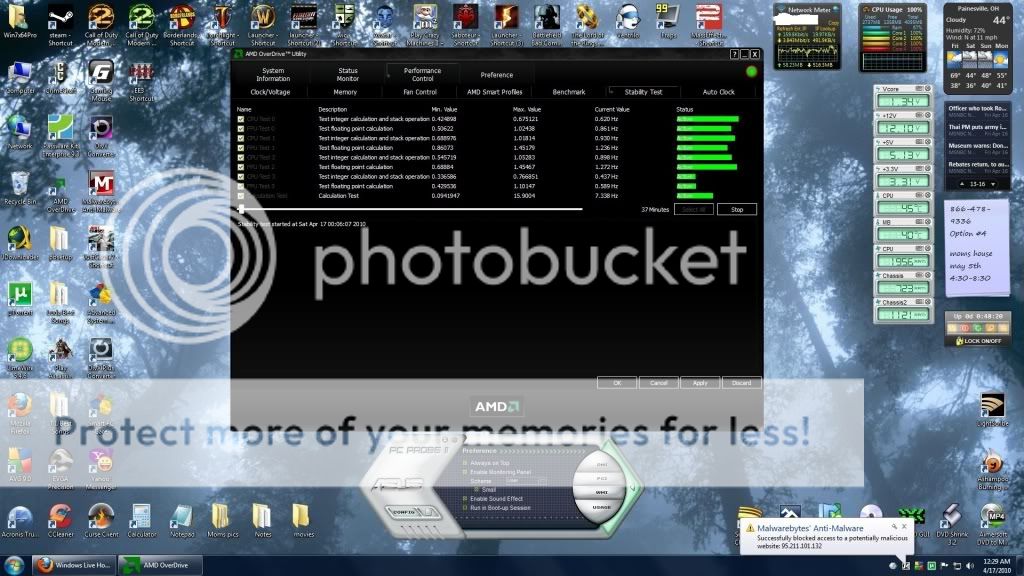Image resolution: width=1024 pixels, height=576 pixels.
Task: Uncheck the CPU Test 0 checkbox
Action: pos(241,120)
